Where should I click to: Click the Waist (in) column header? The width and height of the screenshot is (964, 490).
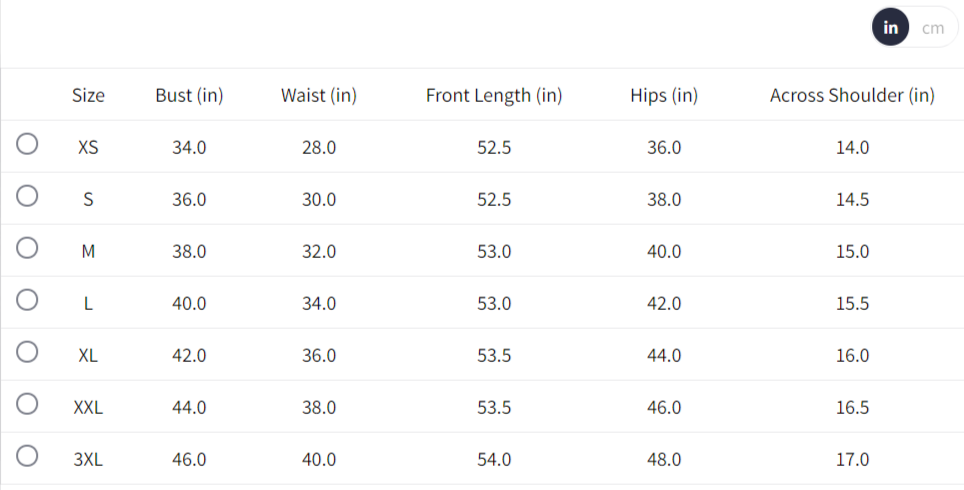click(x=319, y=96)
